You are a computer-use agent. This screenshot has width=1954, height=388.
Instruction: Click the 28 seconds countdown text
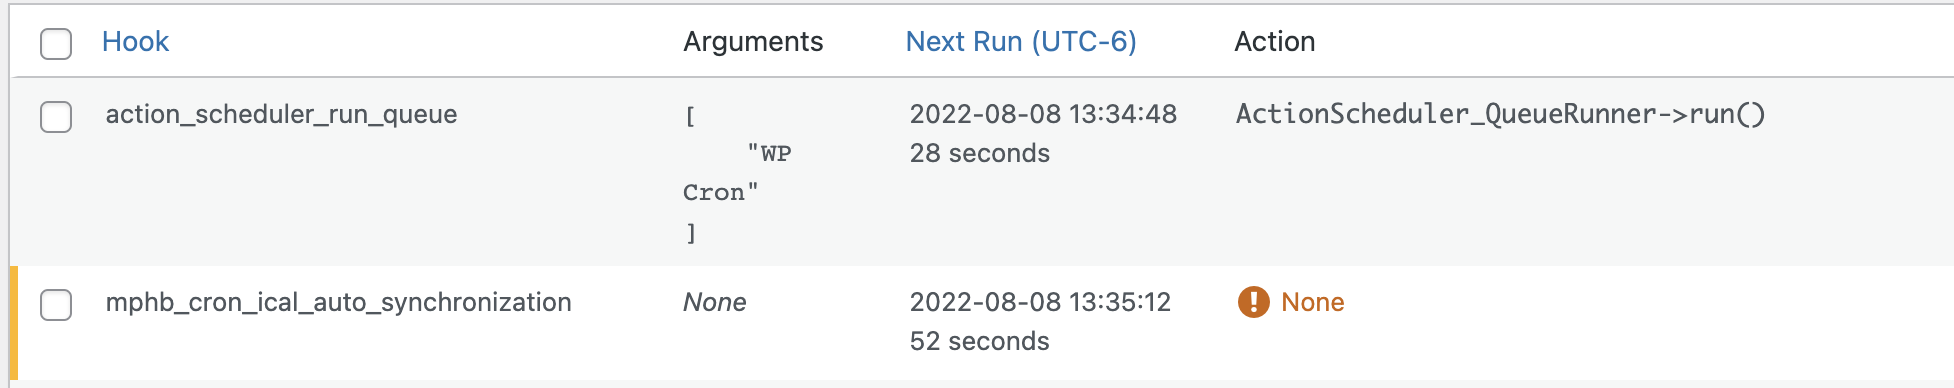(x=980, y=153)
